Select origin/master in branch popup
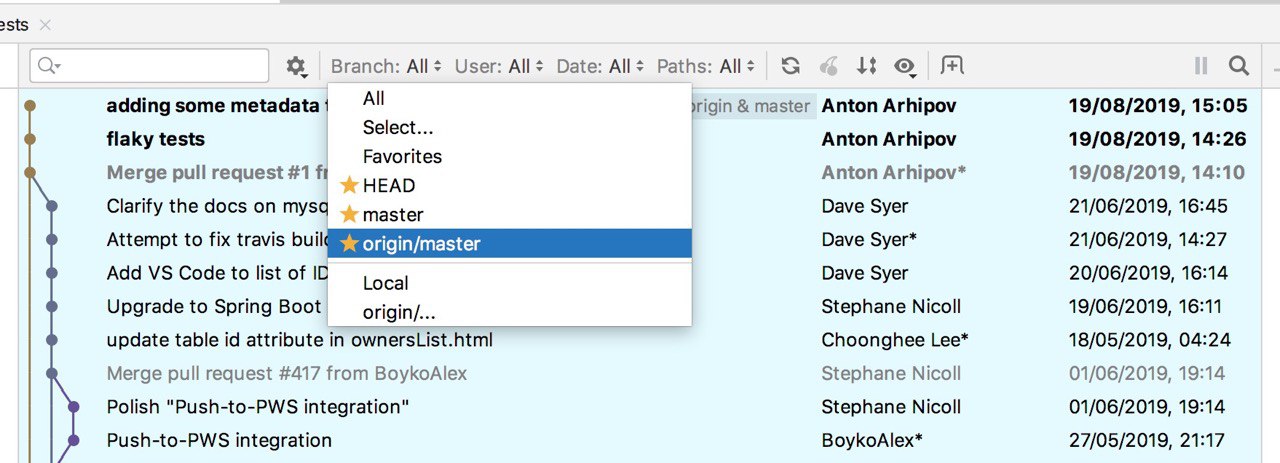1280x463 pixels. point(421,243)
